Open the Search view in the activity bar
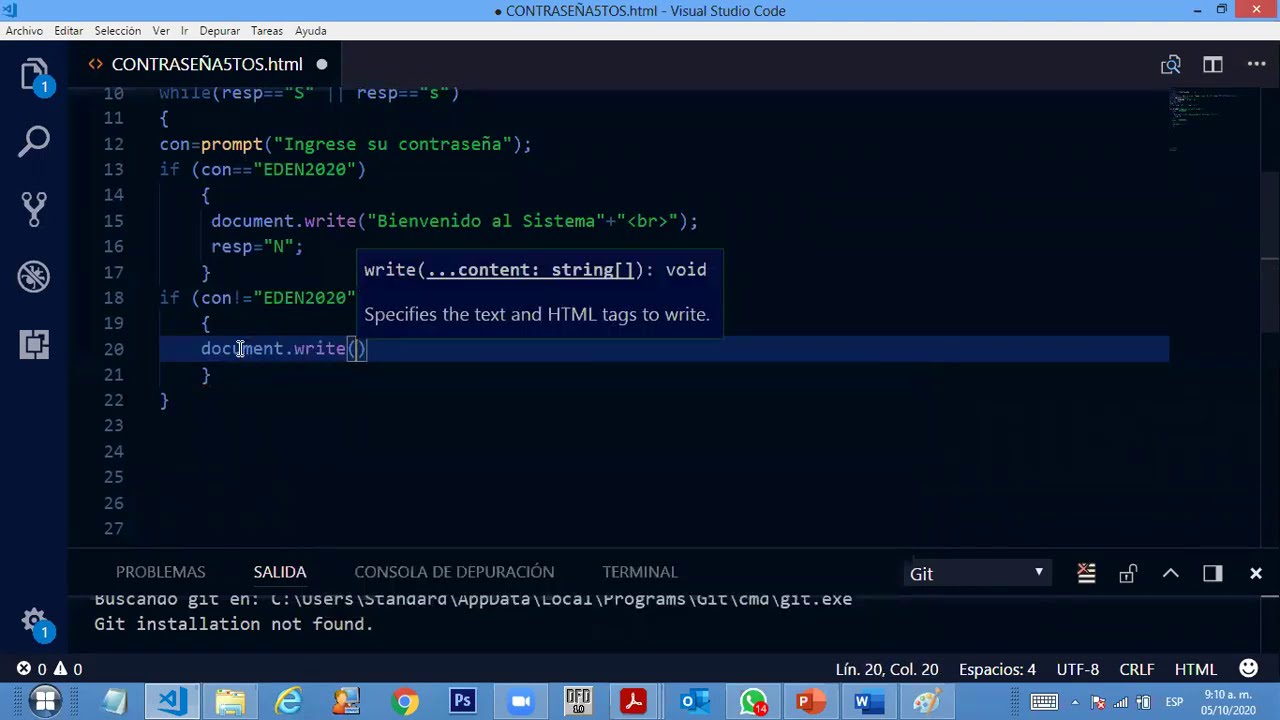Screen dimensions: 1280x720 pyautogui.click(x=34, y=141)
